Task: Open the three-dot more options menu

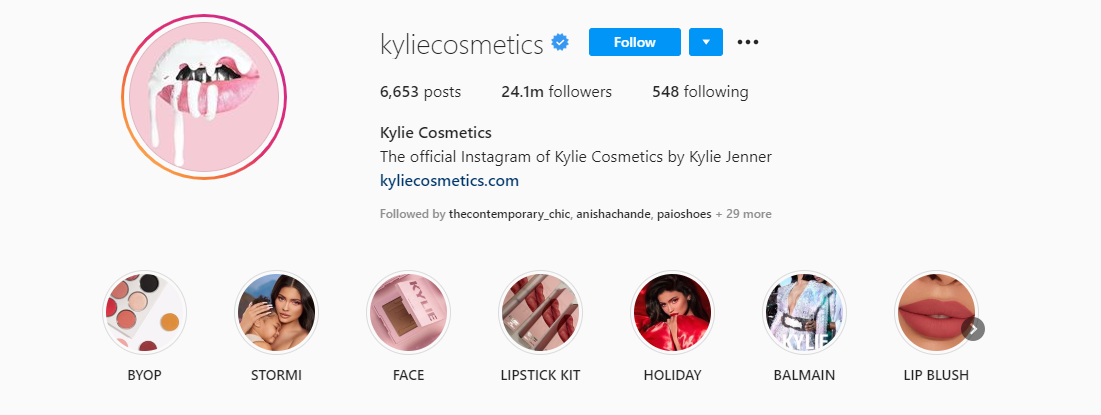Action: [748, 42]
